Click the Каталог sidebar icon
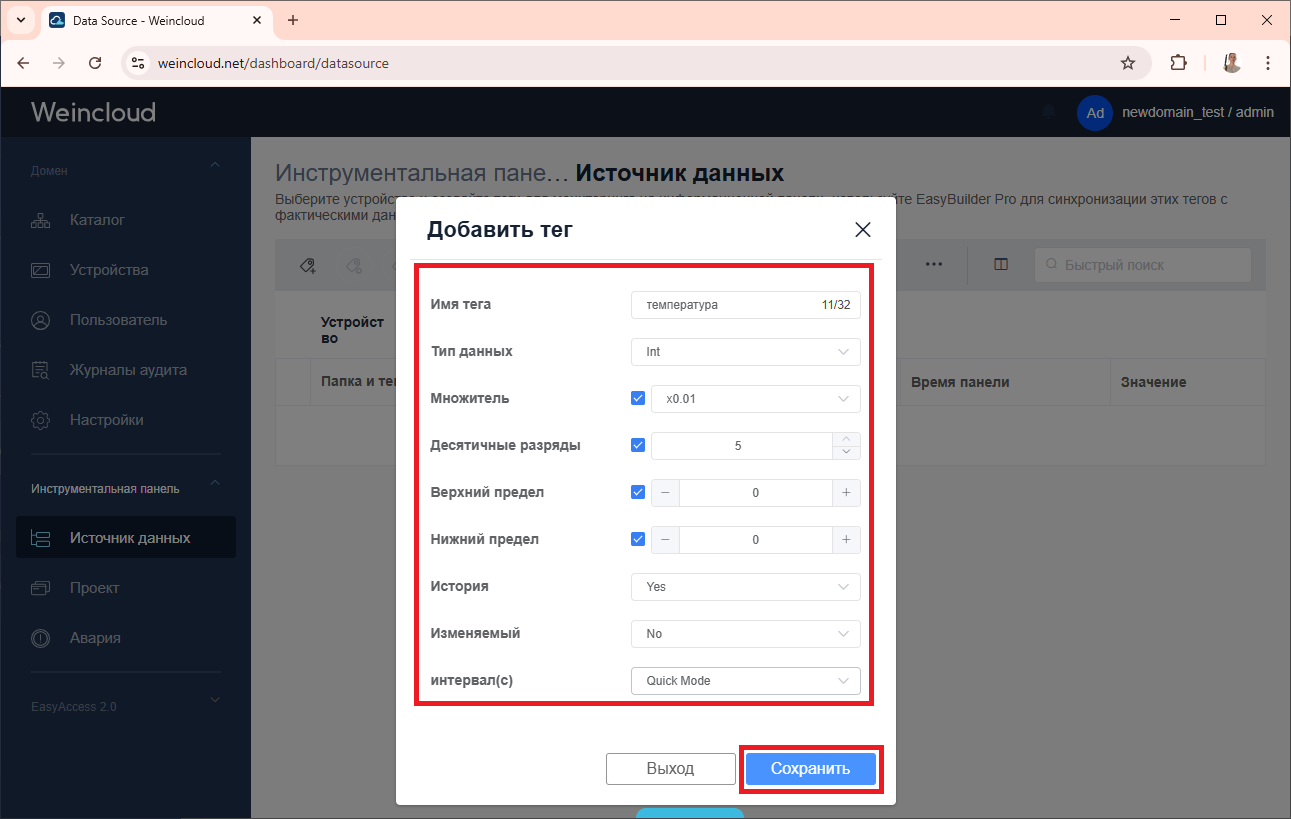This screenshot has width=1291, height=819. tap(41, 220)
